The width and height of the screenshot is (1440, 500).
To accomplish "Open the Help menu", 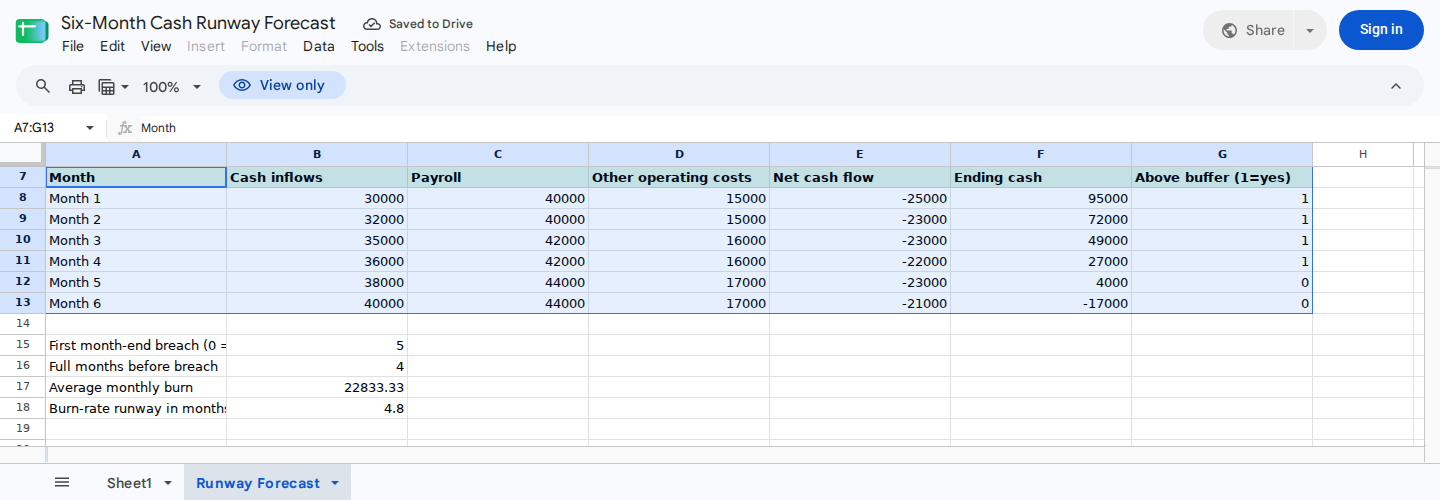I will [x=501, y=46].
